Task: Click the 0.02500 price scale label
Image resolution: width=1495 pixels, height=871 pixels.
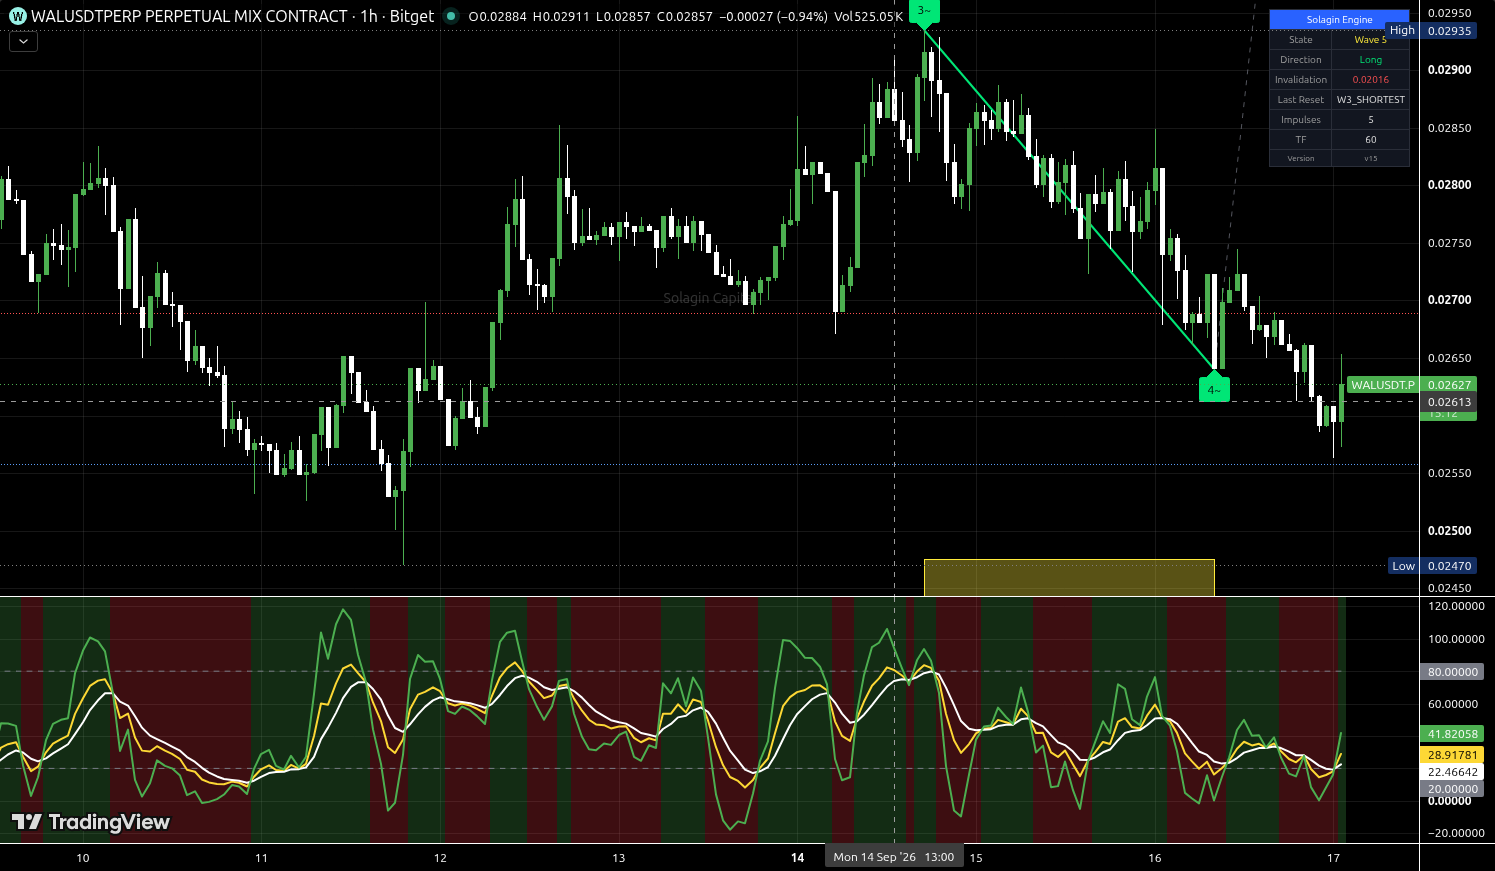Action: [1449, 531]
